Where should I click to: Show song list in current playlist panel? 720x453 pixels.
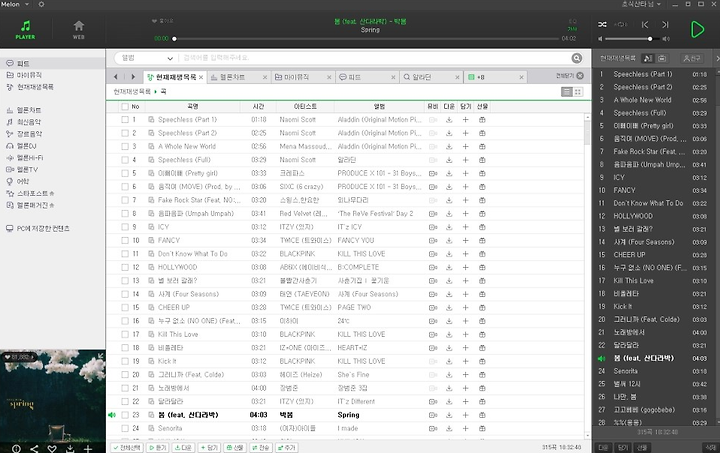[x=647, y=58]
